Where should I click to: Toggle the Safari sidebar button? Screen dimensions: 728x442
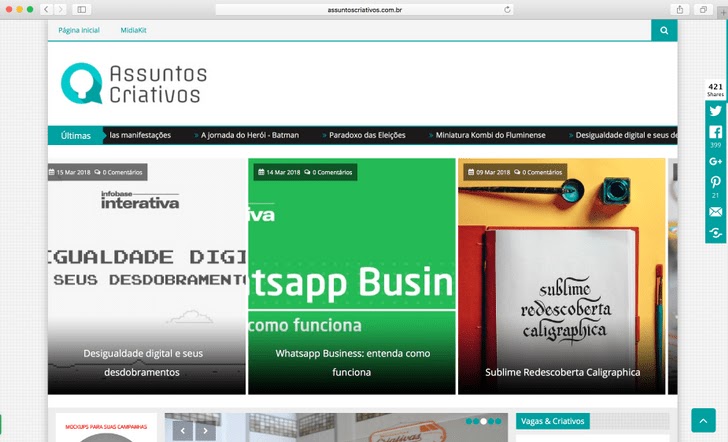pyautogui.click(x=82, y=9)
